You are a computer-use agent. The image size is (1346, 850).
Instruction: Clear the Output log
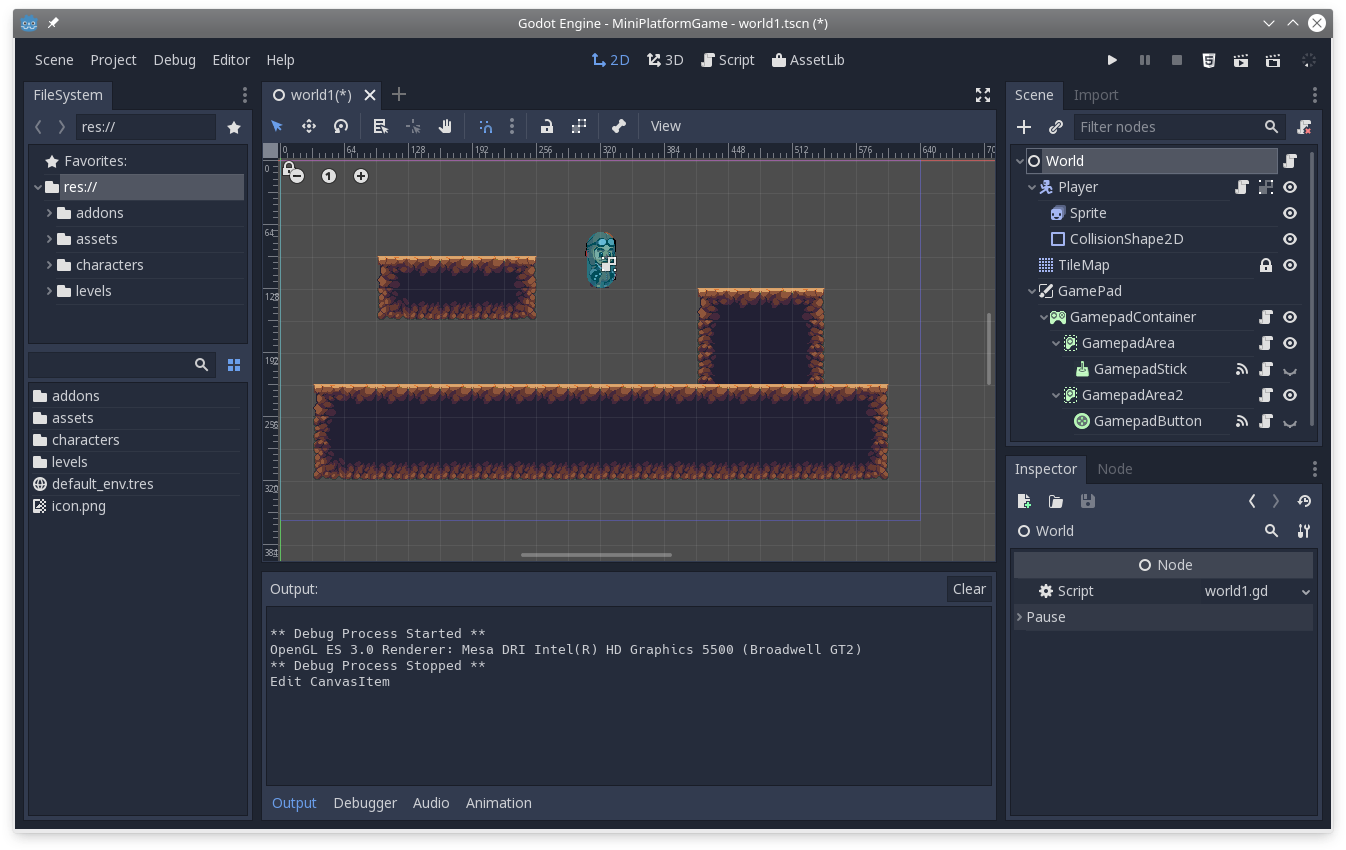tap(968, 589)
